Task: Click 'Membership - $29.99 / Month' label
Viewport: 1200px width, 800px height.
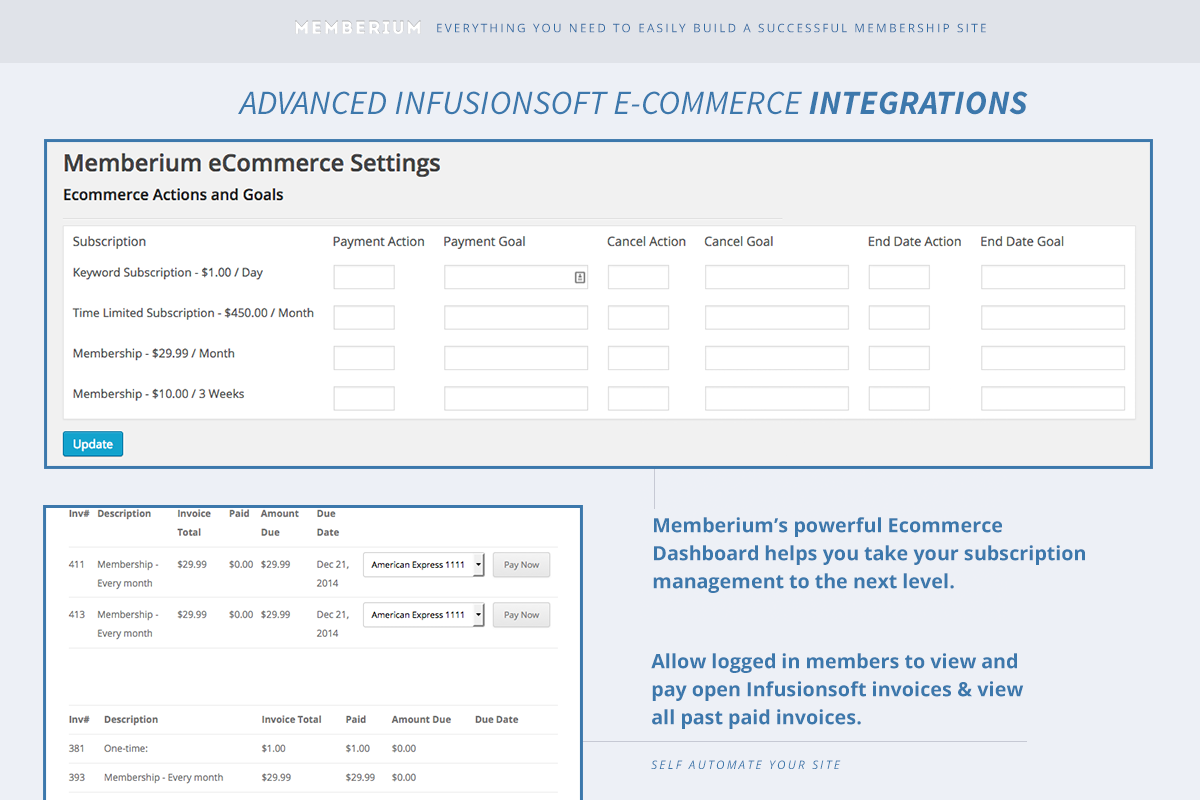Action: (154, 353)
